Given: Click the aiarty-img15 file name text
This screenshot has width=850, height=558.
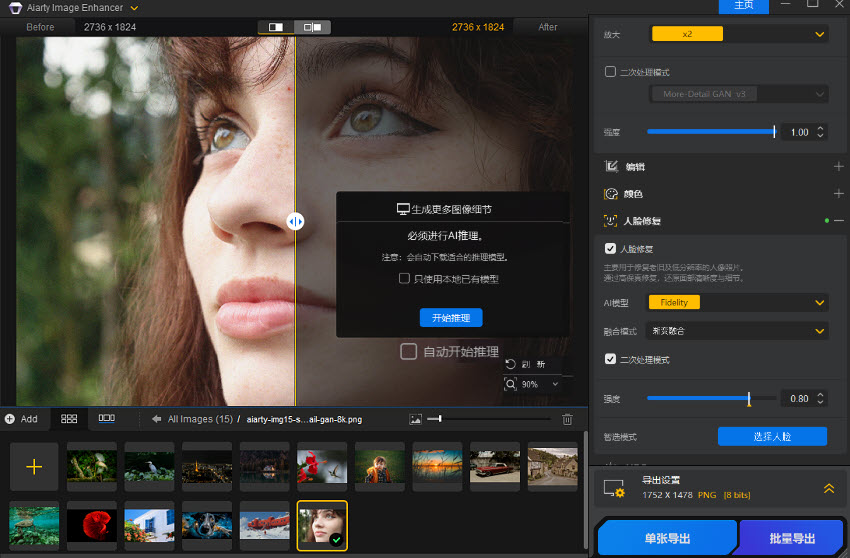Looking at the screenshot, I should [304, 419].
